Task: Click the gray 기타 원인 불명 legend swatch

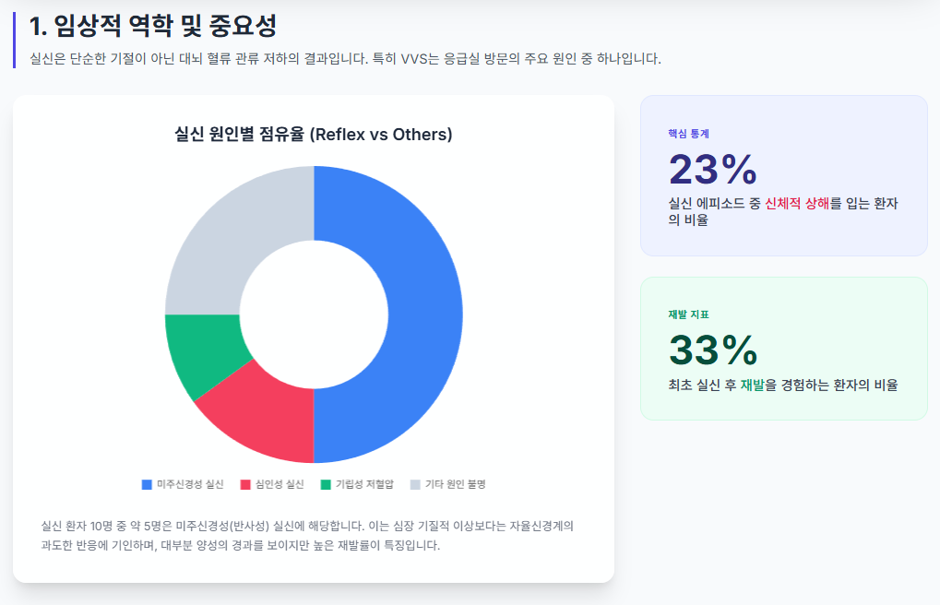Action: pyautogui.click(x=415, y=484)
